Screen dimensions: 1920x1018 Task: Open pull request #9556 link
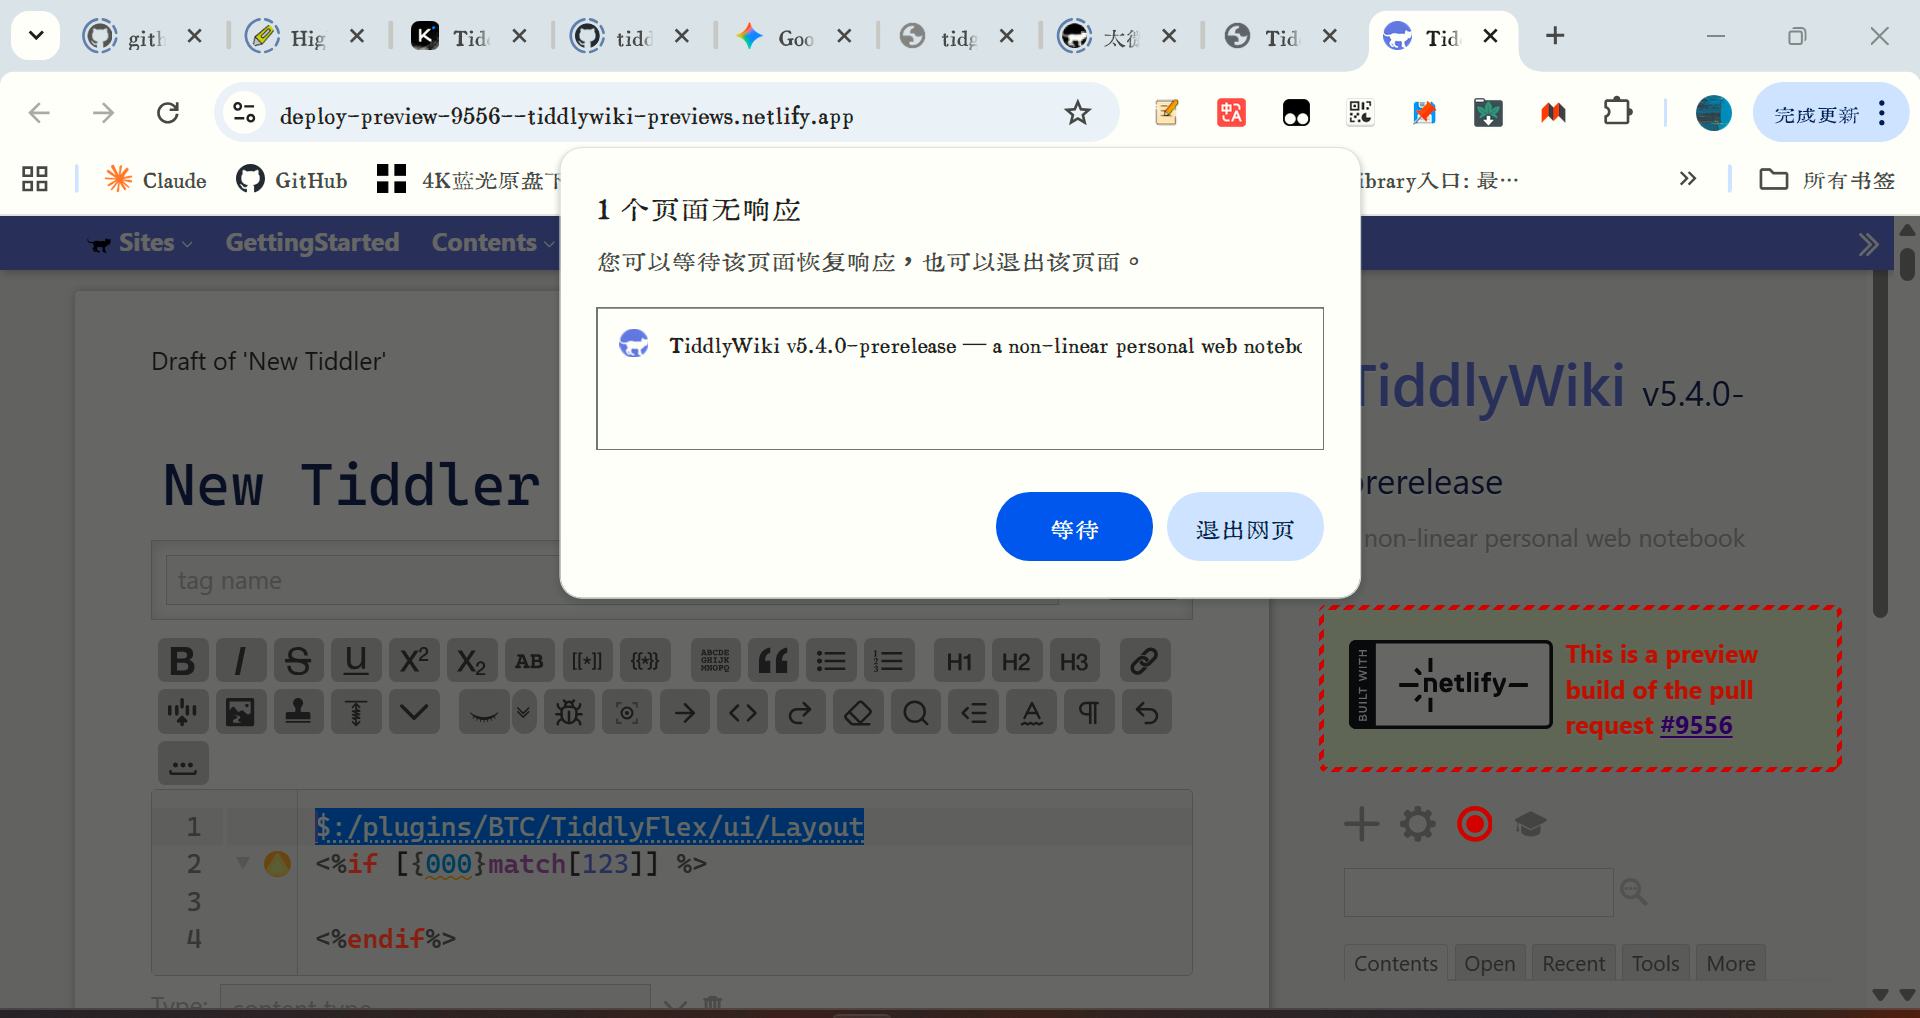point(1696,725)
